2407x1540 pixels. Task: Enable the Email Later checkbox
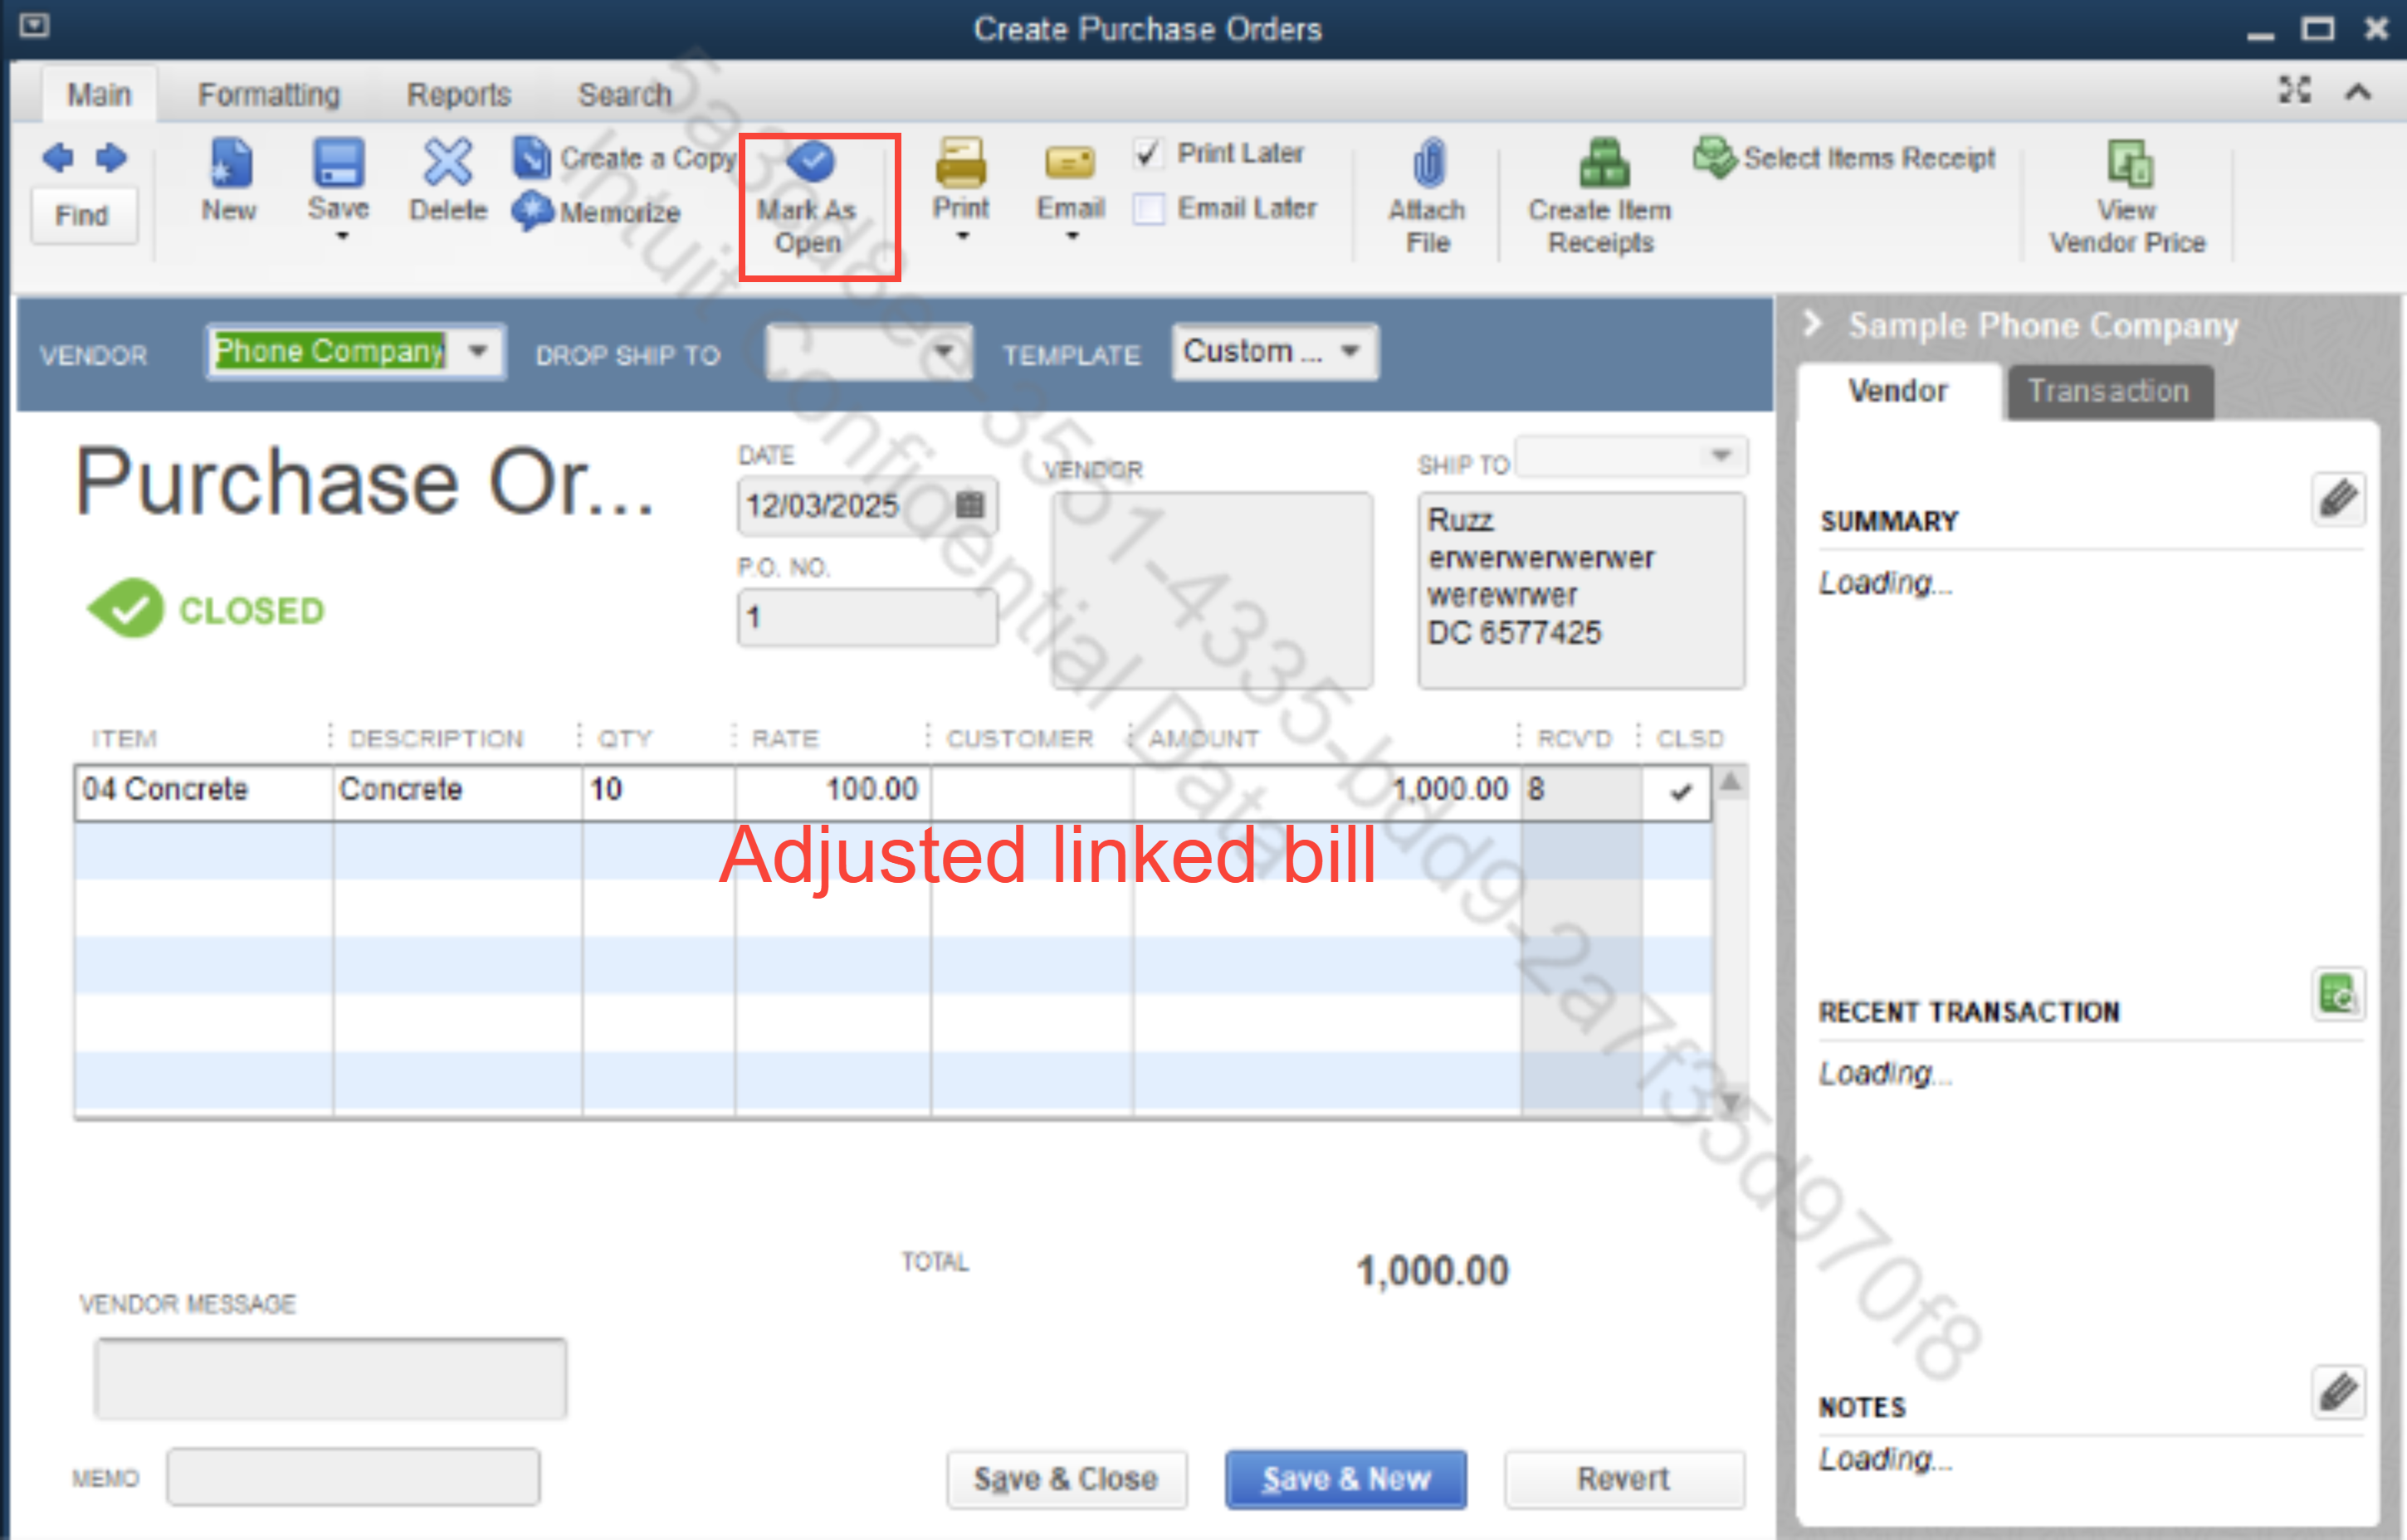pos(1148,209)
